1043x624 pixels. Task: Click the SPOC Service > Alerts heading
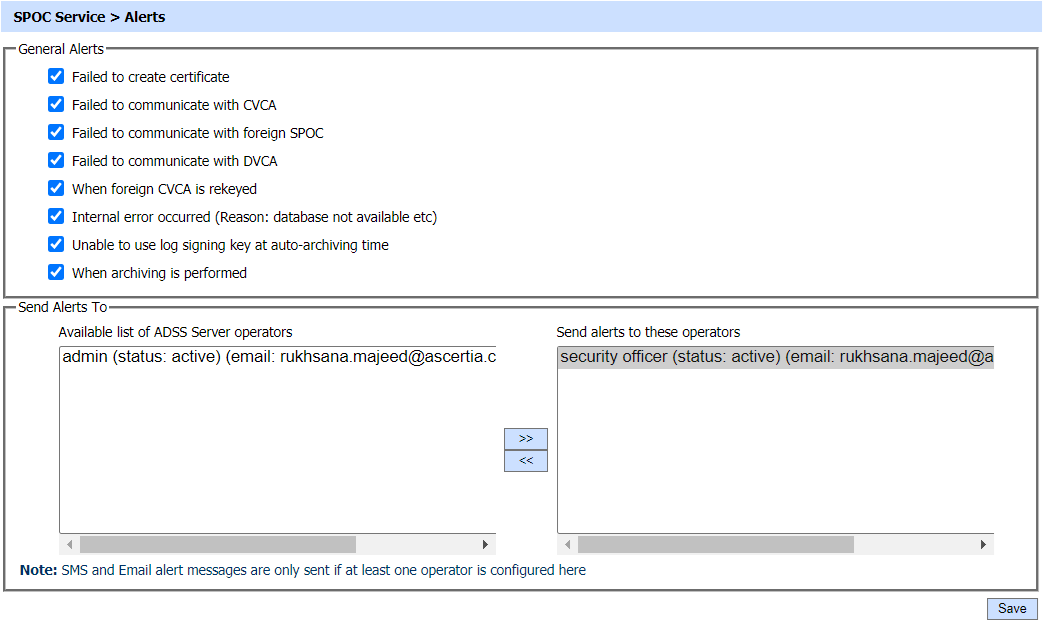click(90, 17)
